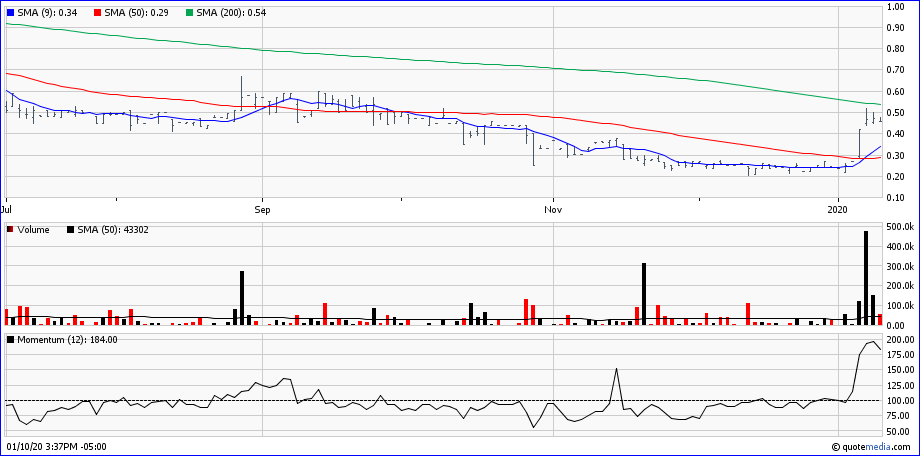Click the red SMA (50) legend swatch
The image size is (920, 456).
click(x=97, y=12)
